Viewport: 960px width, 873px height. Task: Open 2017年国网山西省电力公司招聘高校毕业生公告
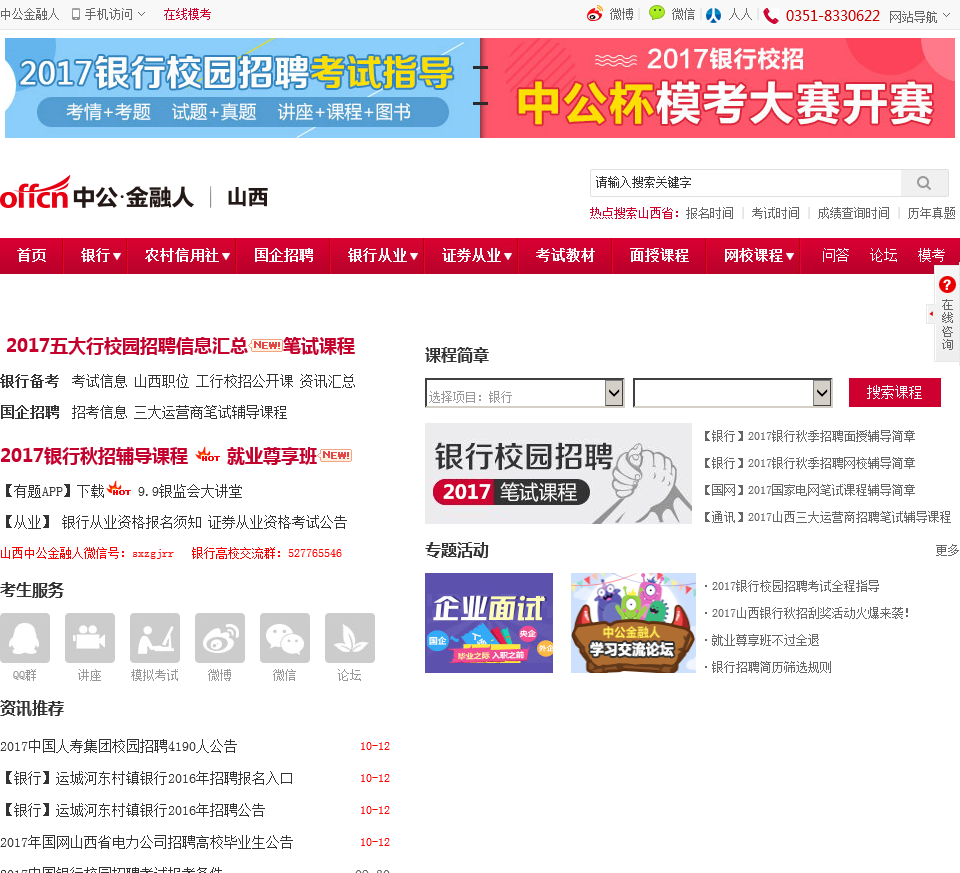[147, 842]
